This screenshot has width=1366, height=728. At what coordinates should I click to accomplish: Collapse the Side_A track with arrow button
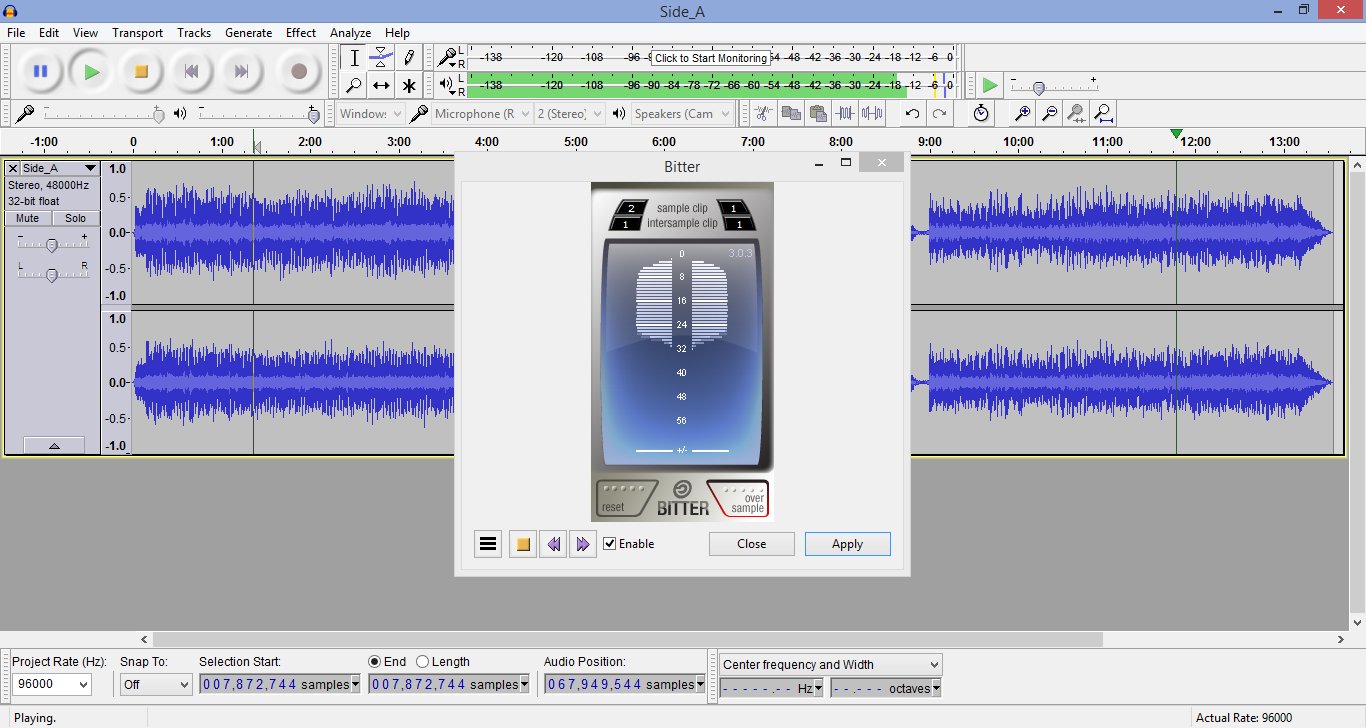(54, 446)
